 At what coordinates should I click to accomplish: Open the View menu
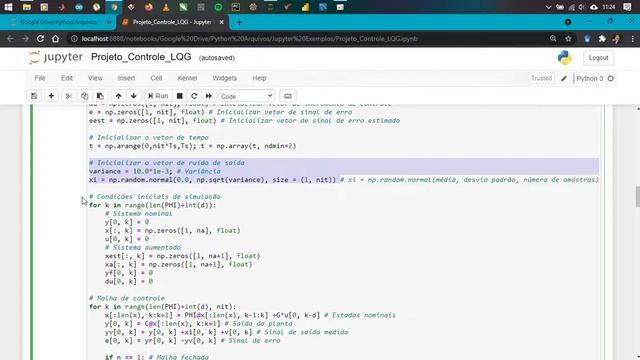tap(95, 78)
